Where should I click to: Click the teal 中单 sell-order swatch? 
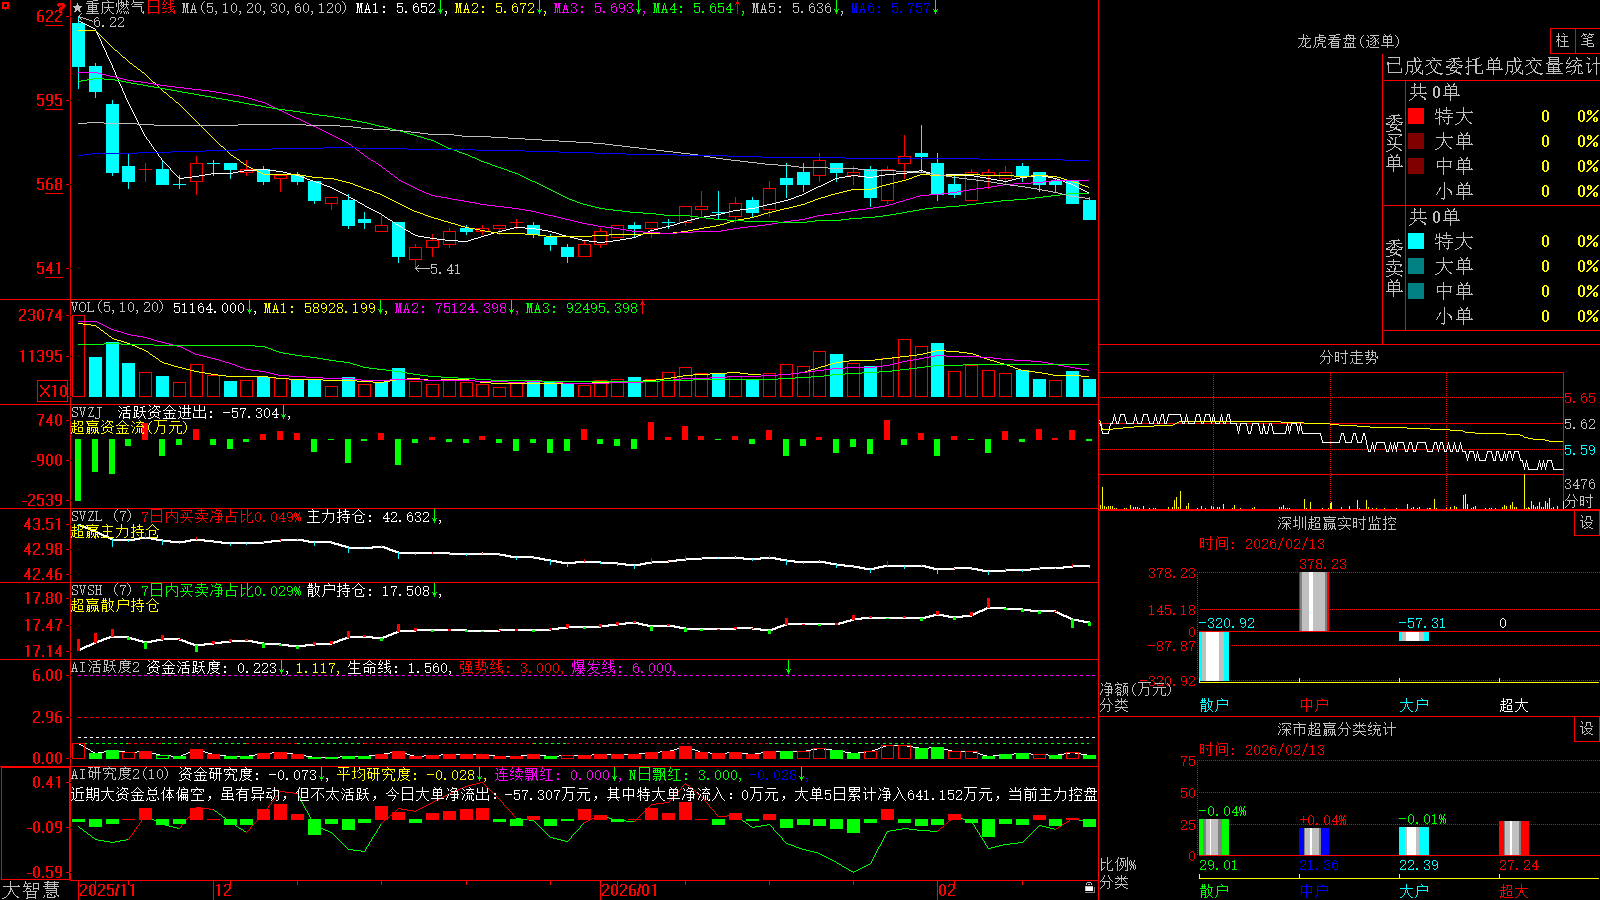1416,291
